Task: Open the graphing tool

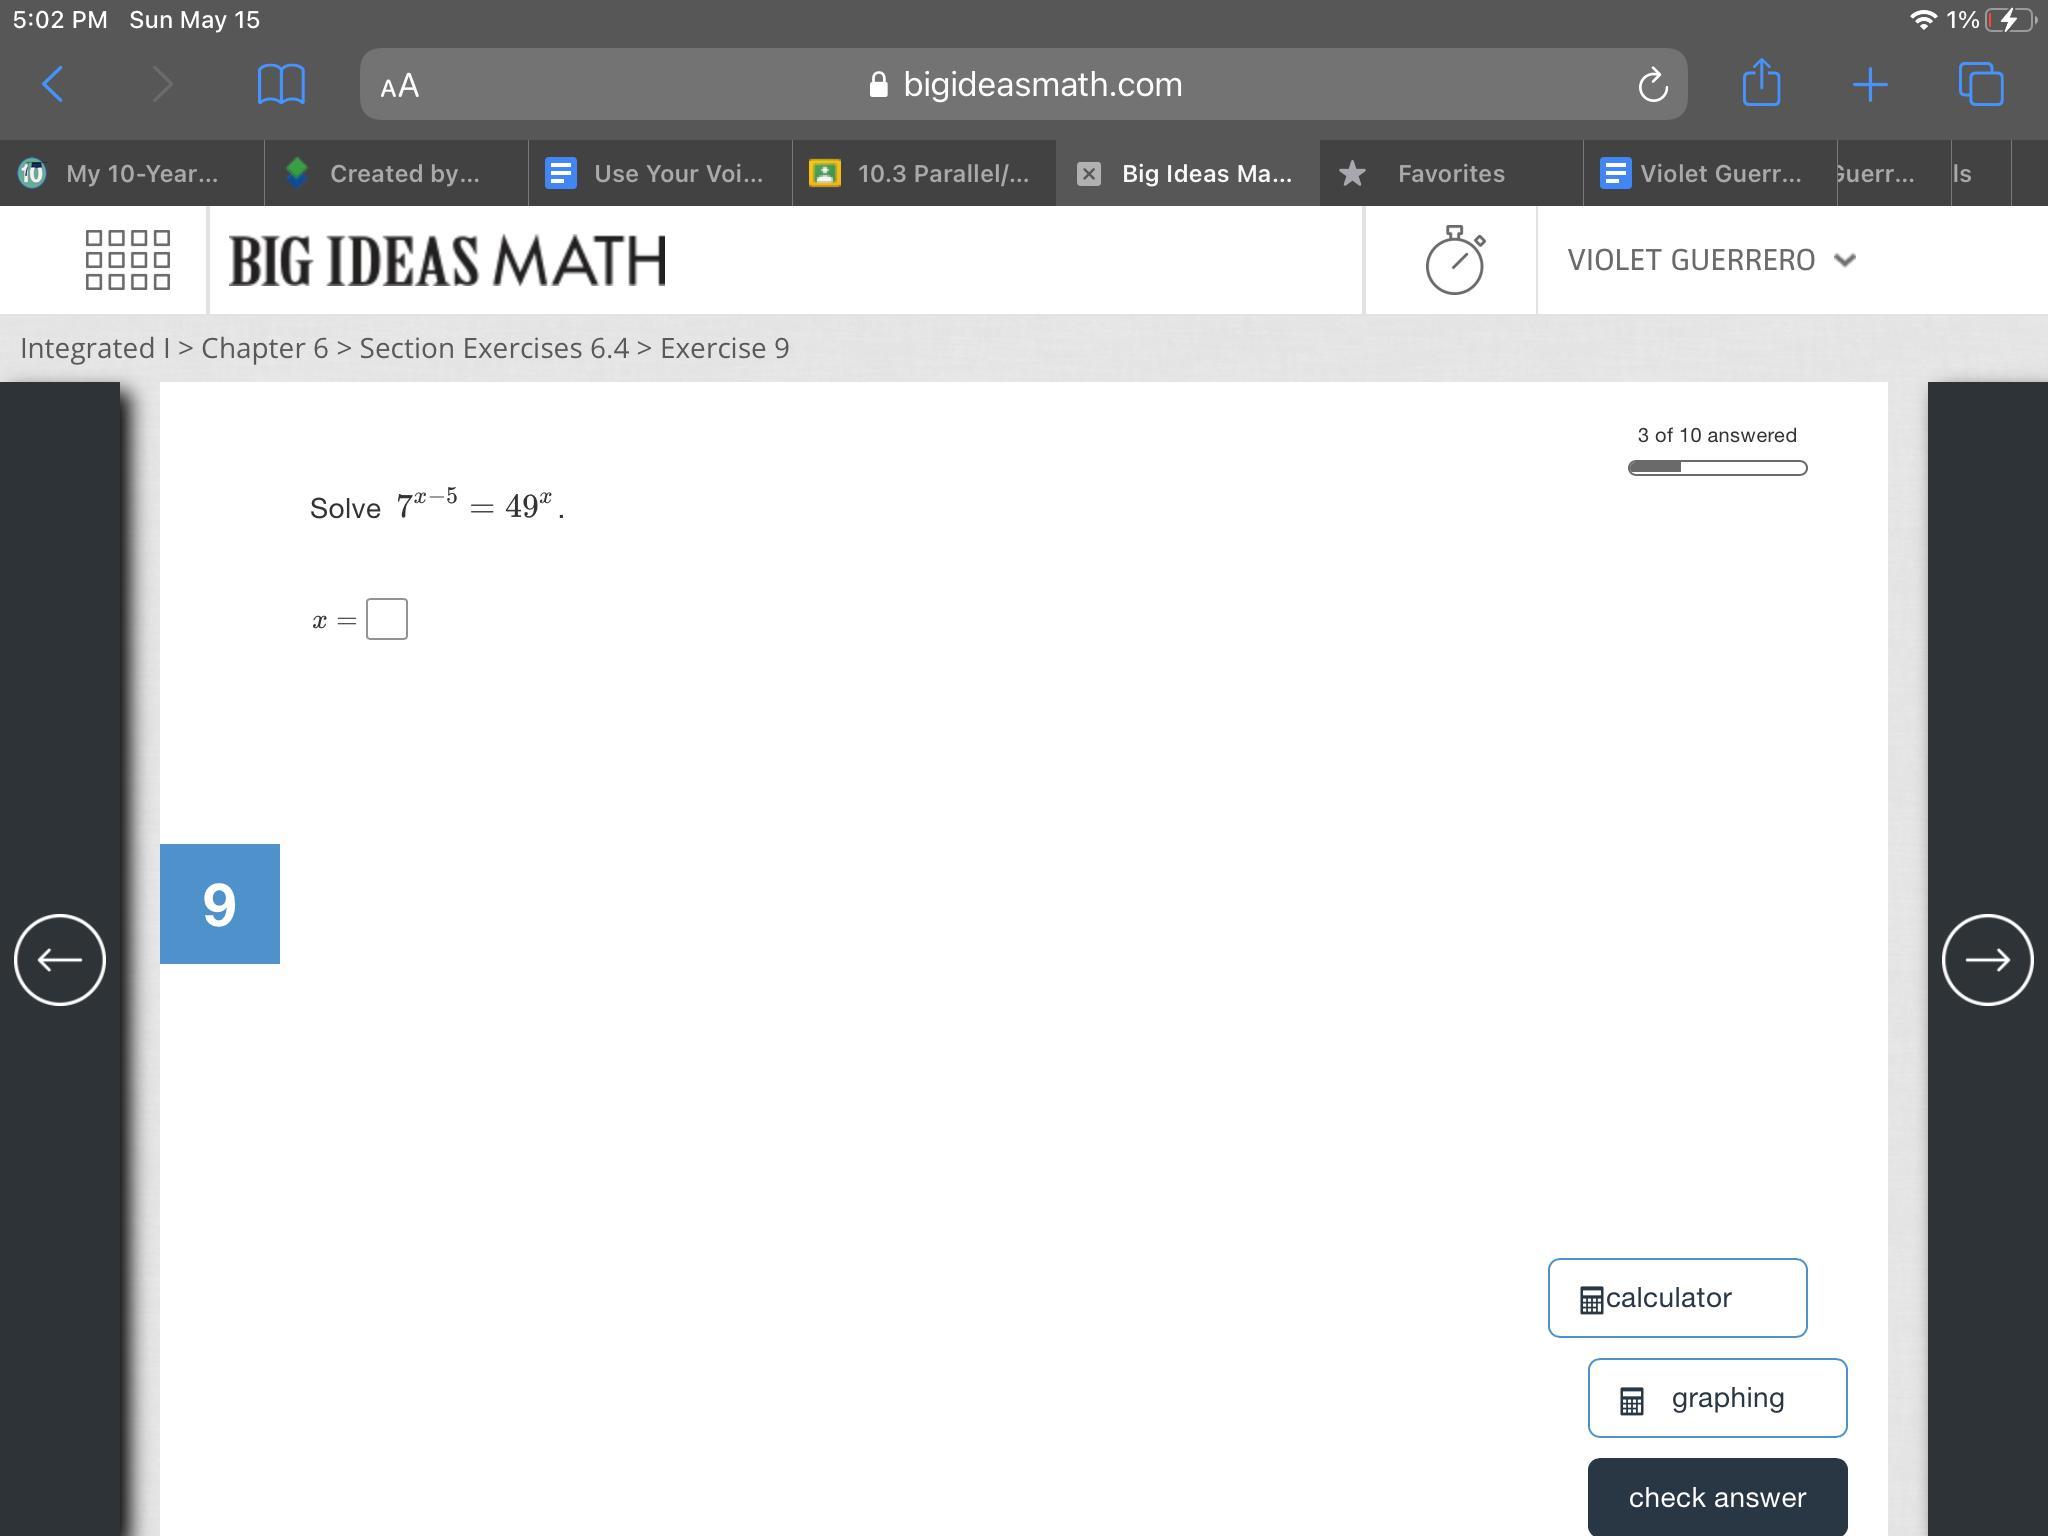Action: click(1717, 1398)
